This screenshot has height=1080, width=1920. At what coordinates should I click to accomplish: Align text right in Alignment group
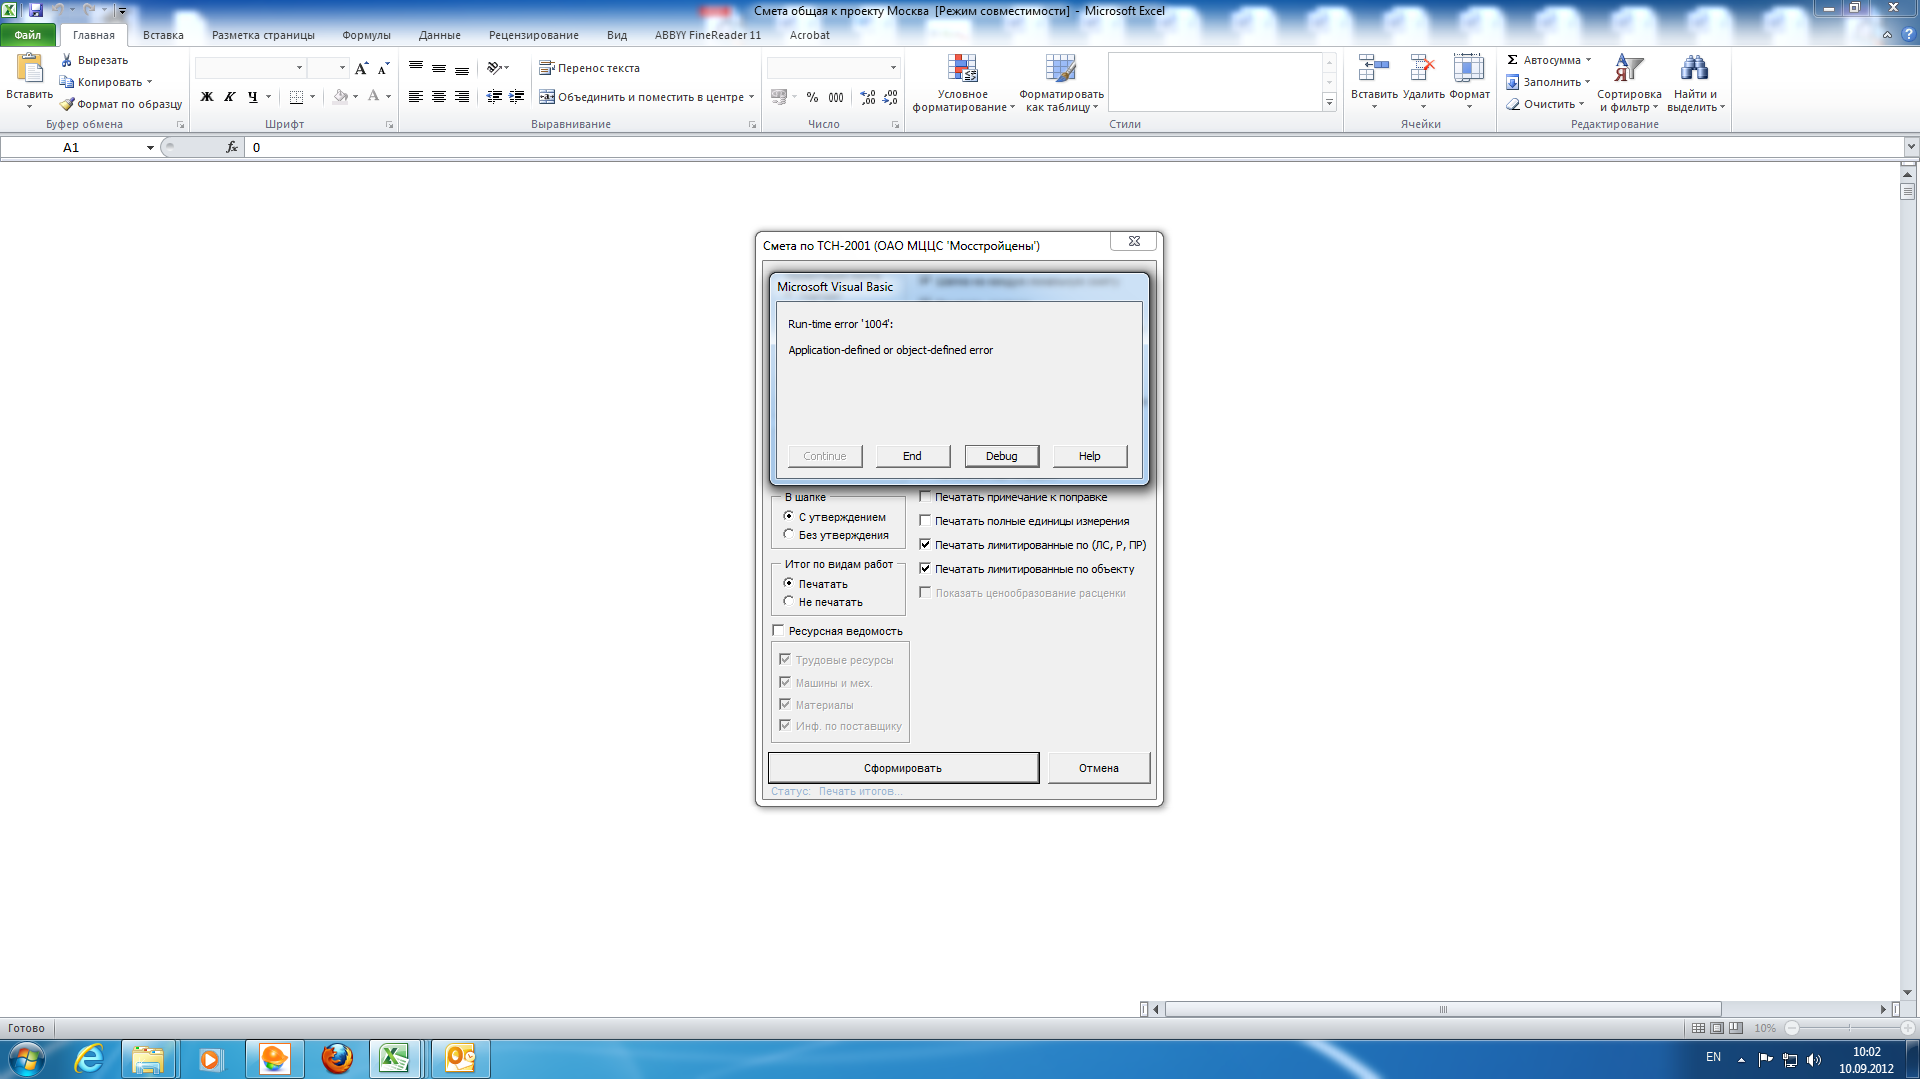click(462, 97)
